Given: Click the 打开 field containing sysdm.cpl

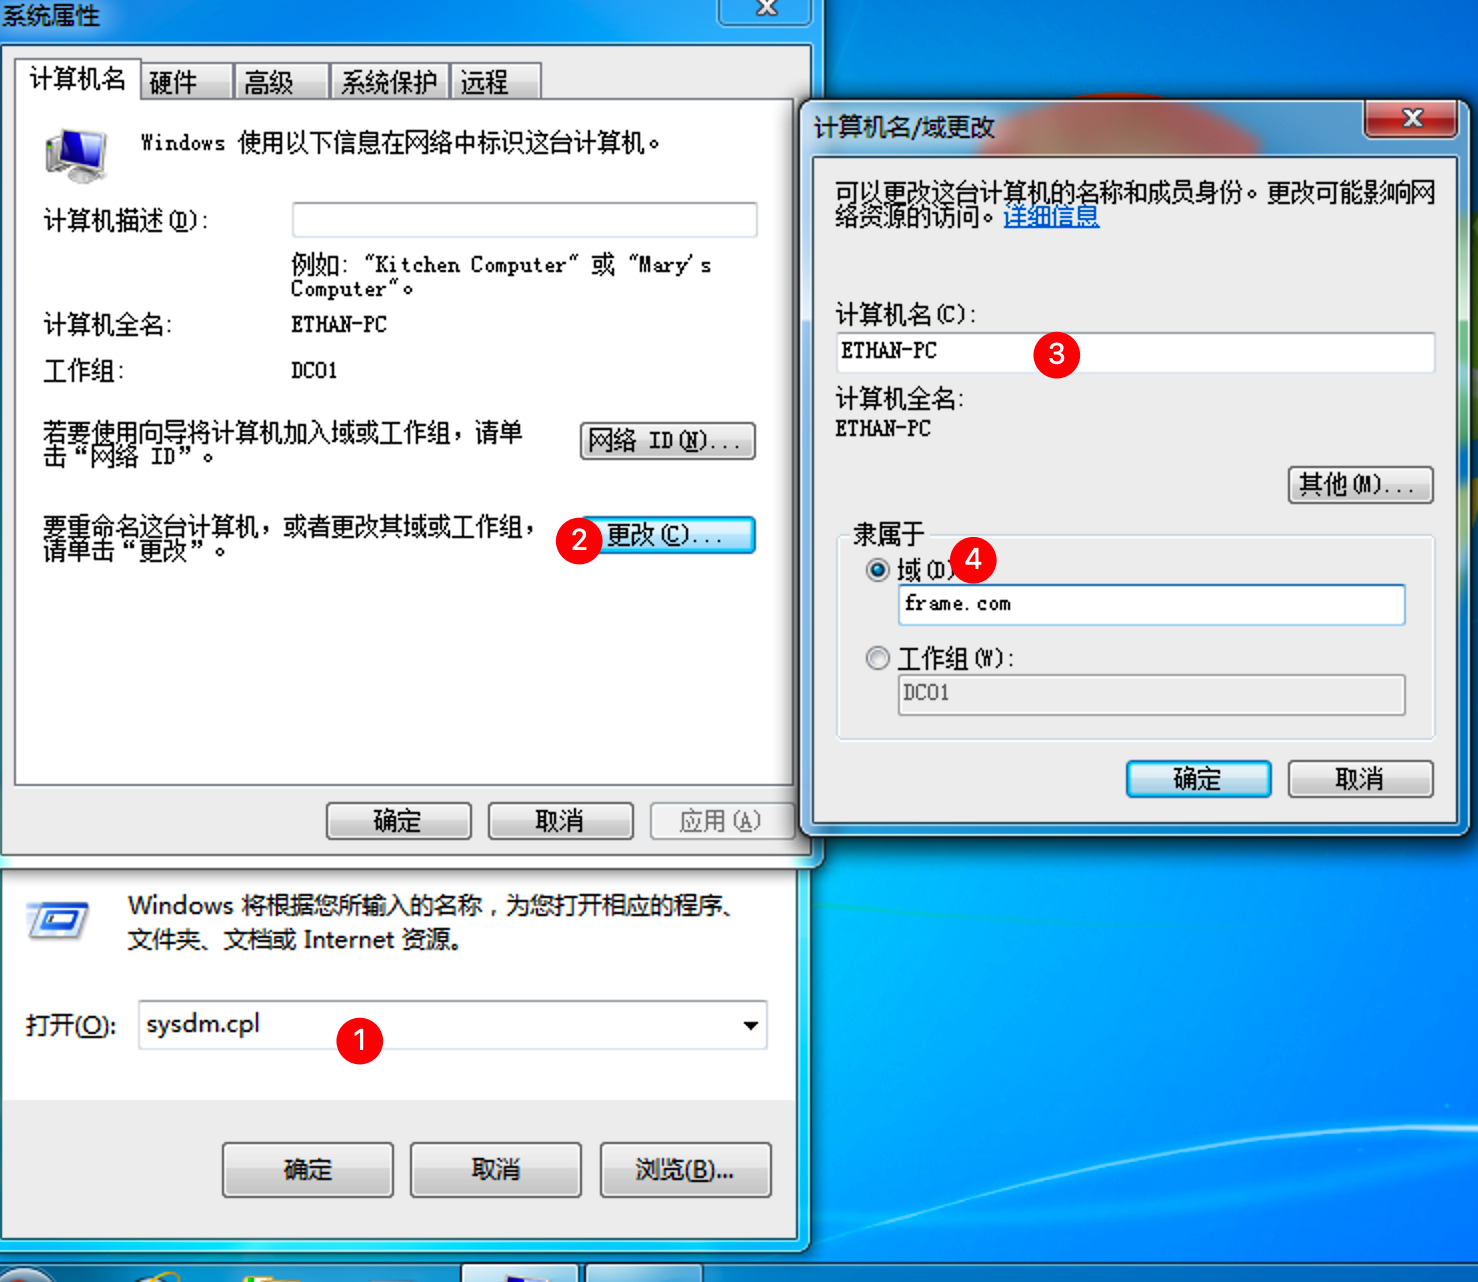Looking at the screenshot, I should coord(452,1025).
